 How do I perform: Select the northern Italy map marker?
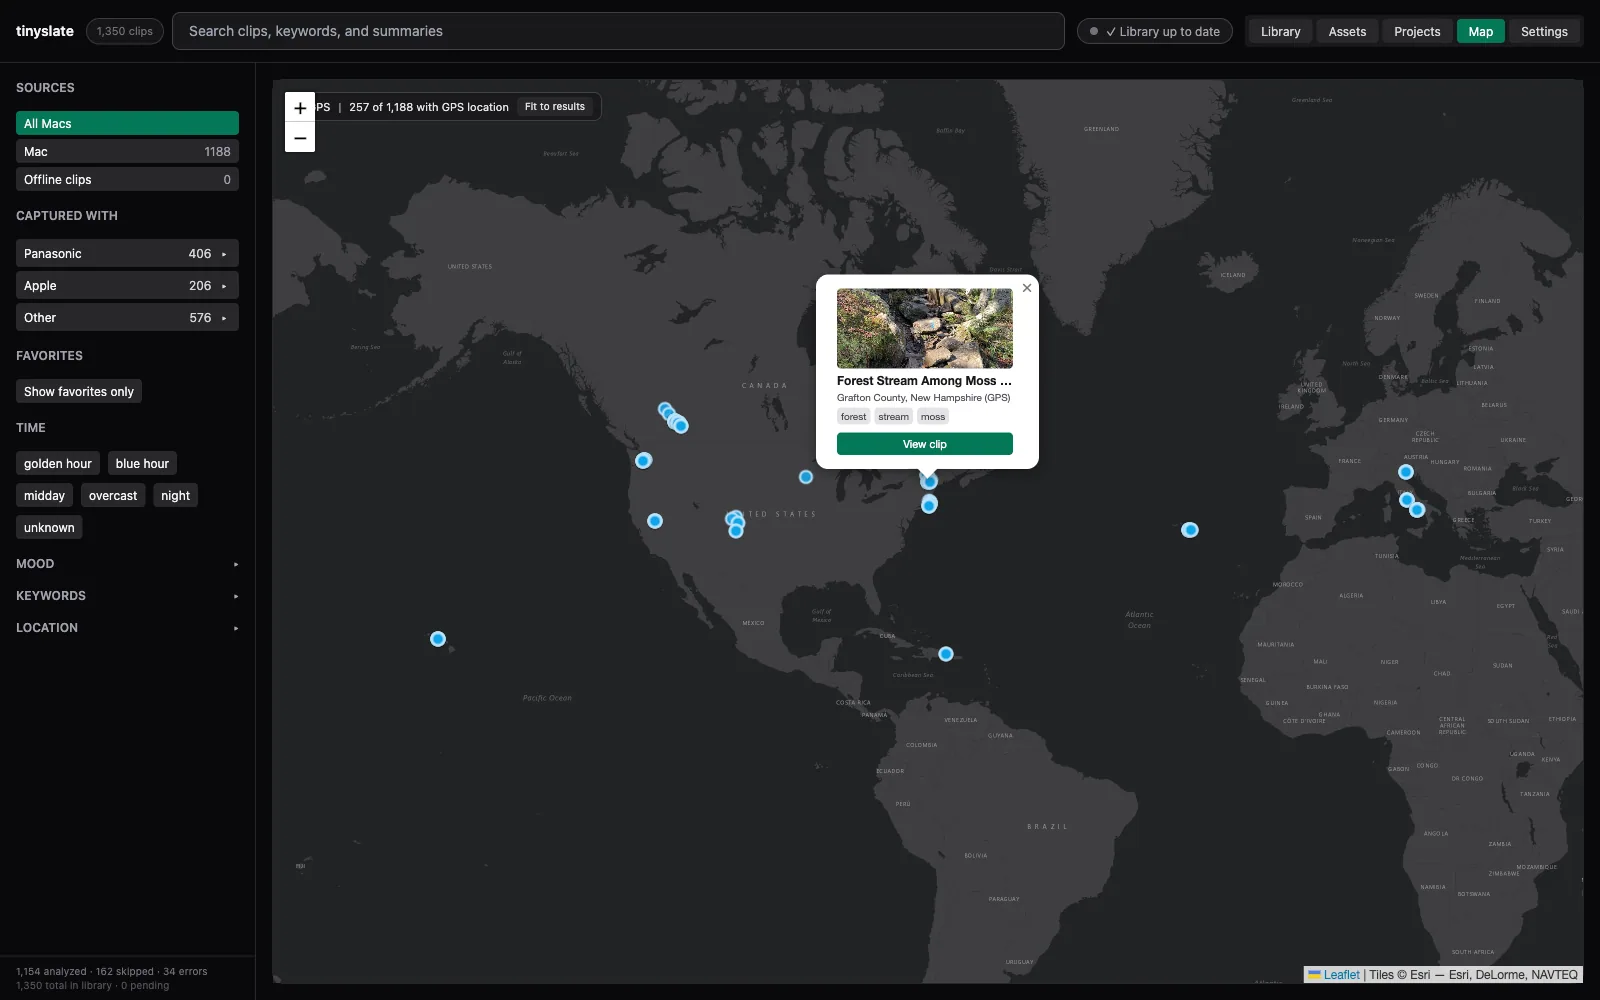coord(1406,472)
